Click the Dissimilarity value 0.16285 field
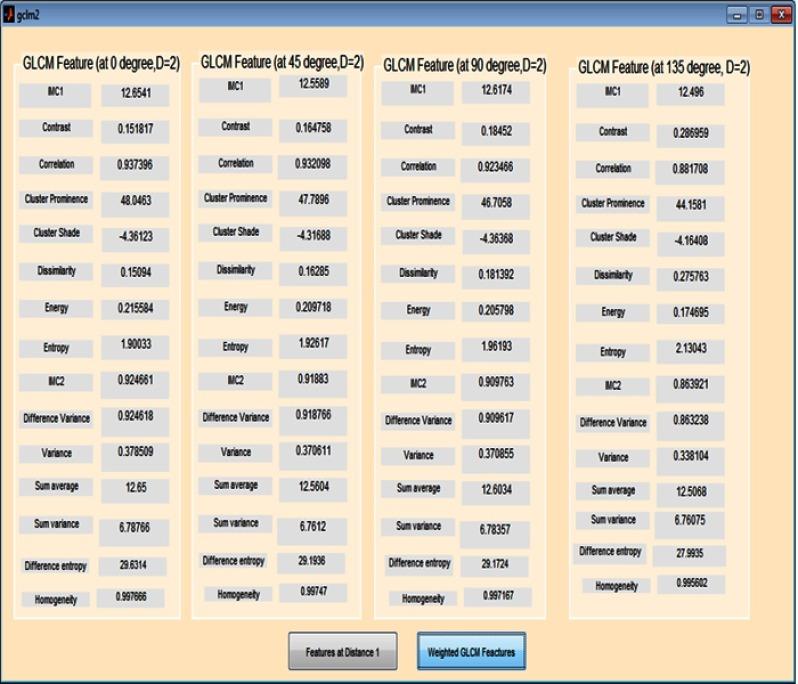 point(313,271)
